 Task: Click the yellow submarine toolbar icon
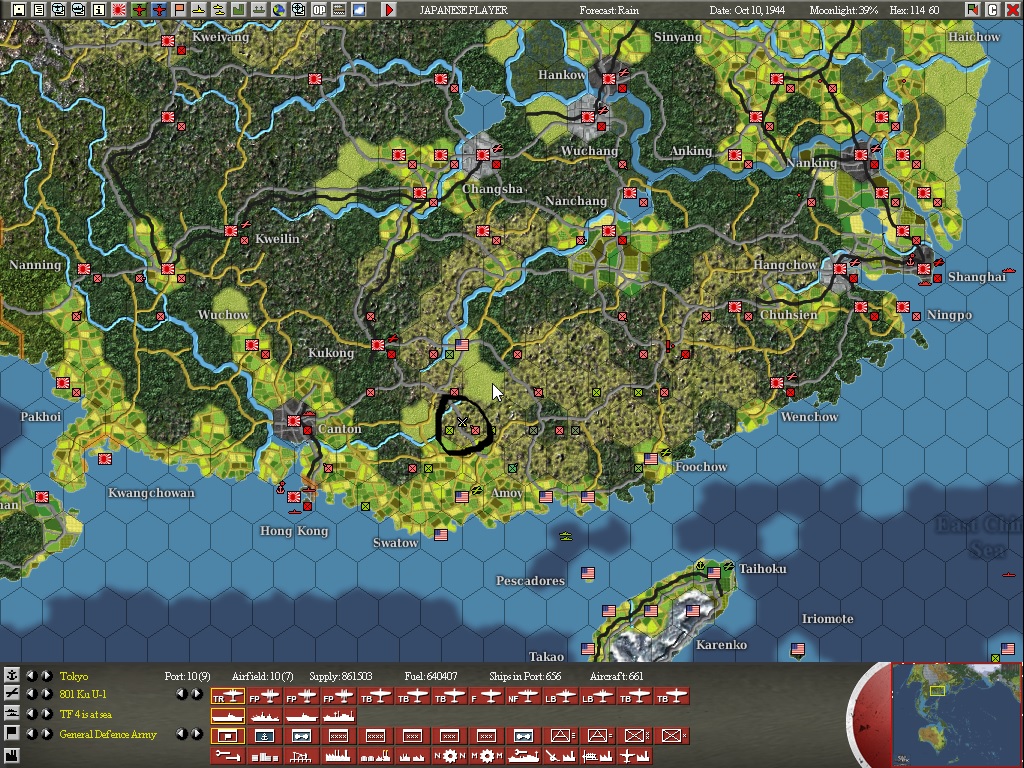click(199, 10)
